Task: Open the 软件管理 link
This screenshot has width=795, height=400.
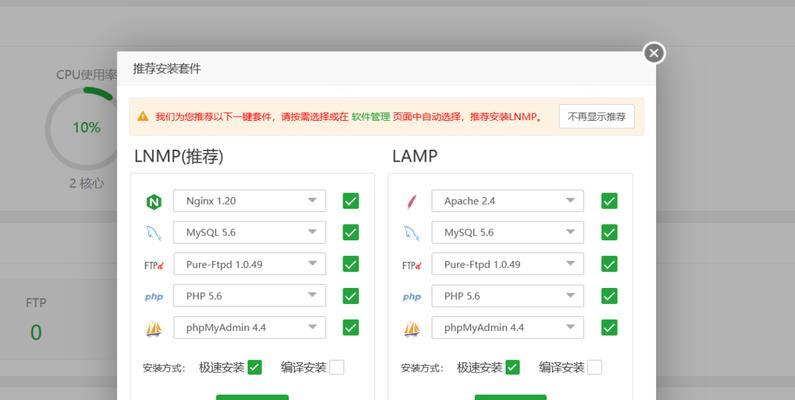Action: pyautogui.click(x=371, y=117)
